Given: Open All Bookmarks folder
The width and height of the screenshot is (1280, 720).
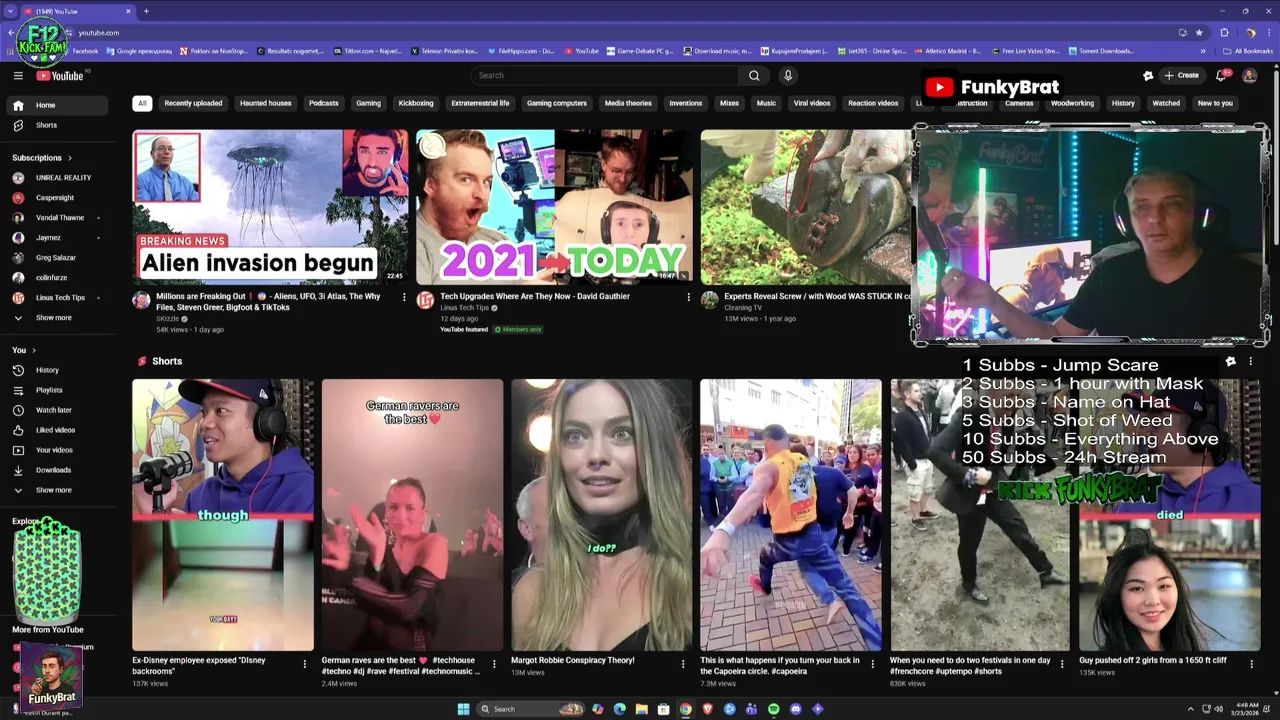Looking at the screenshot, I should coord(1249,51).
